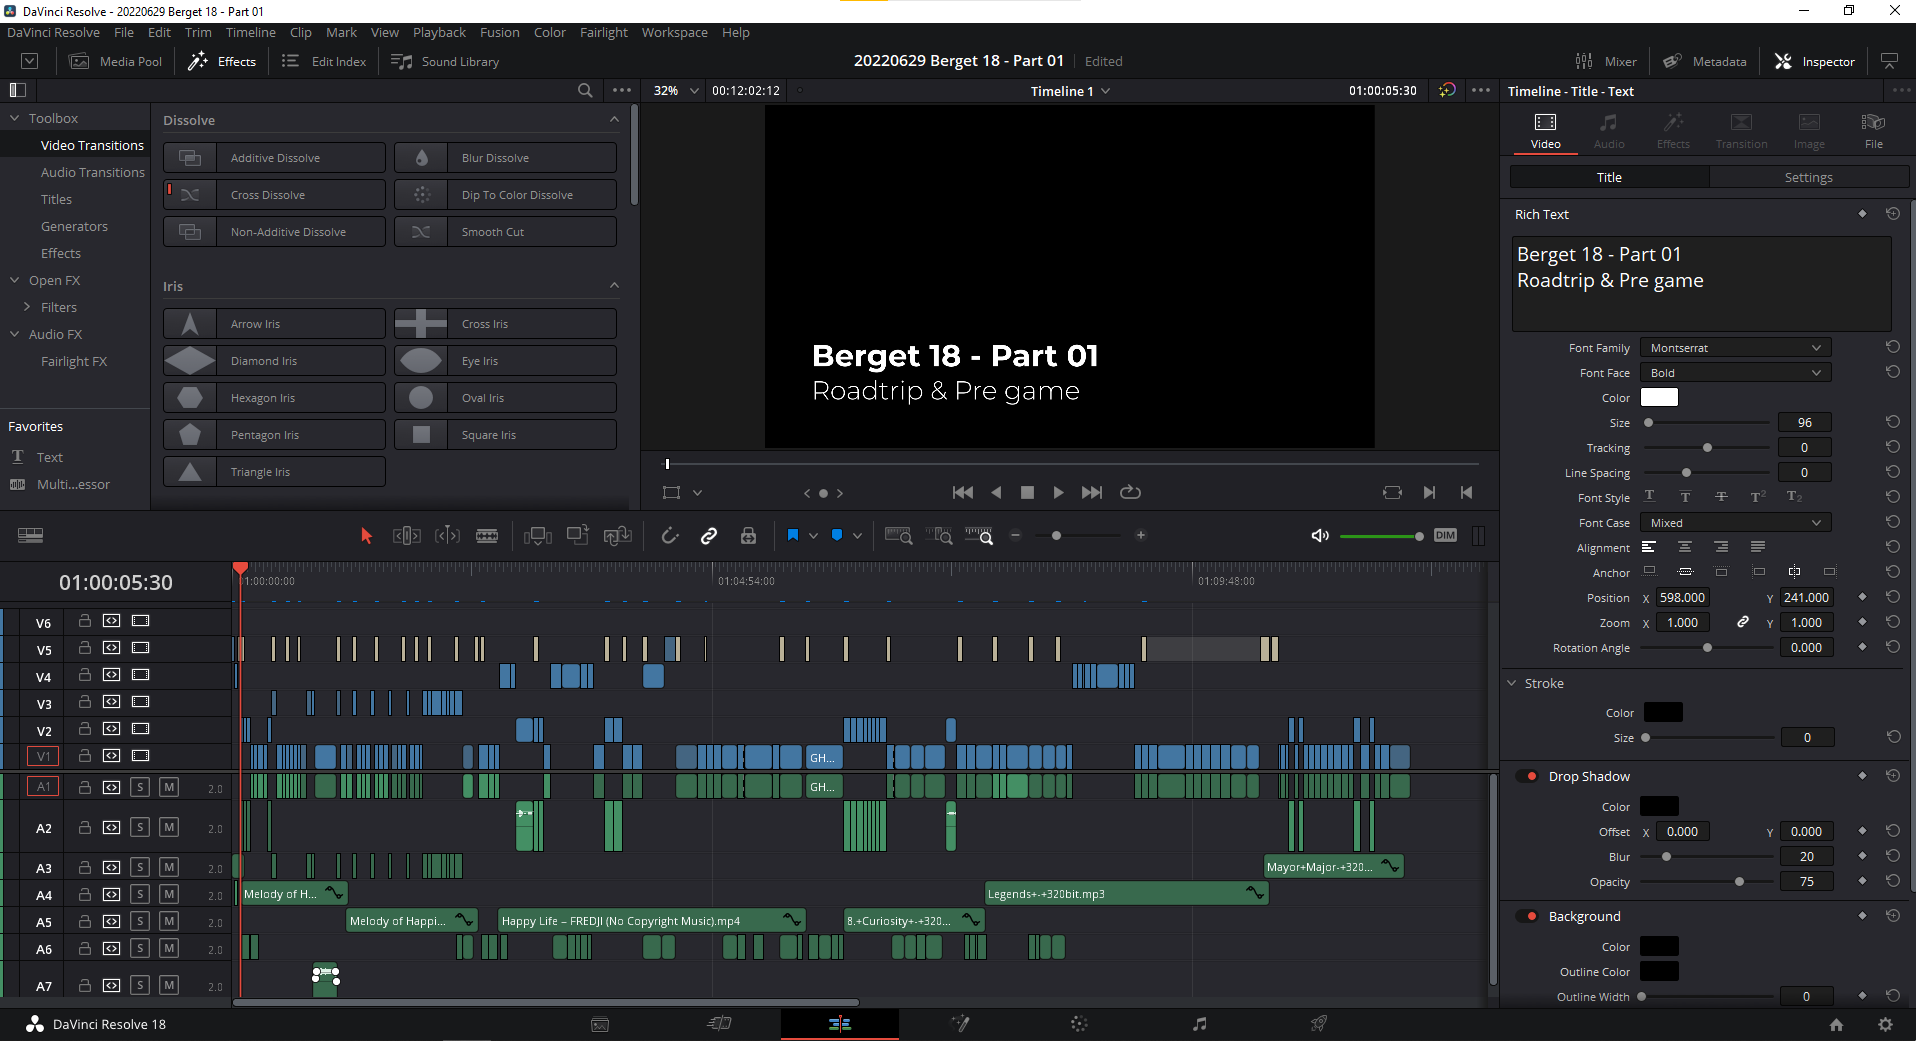Open the Font Family Montserrat dropdown
Viewport: 1916px width, 1041px height.
click(x=1735, y=347)
